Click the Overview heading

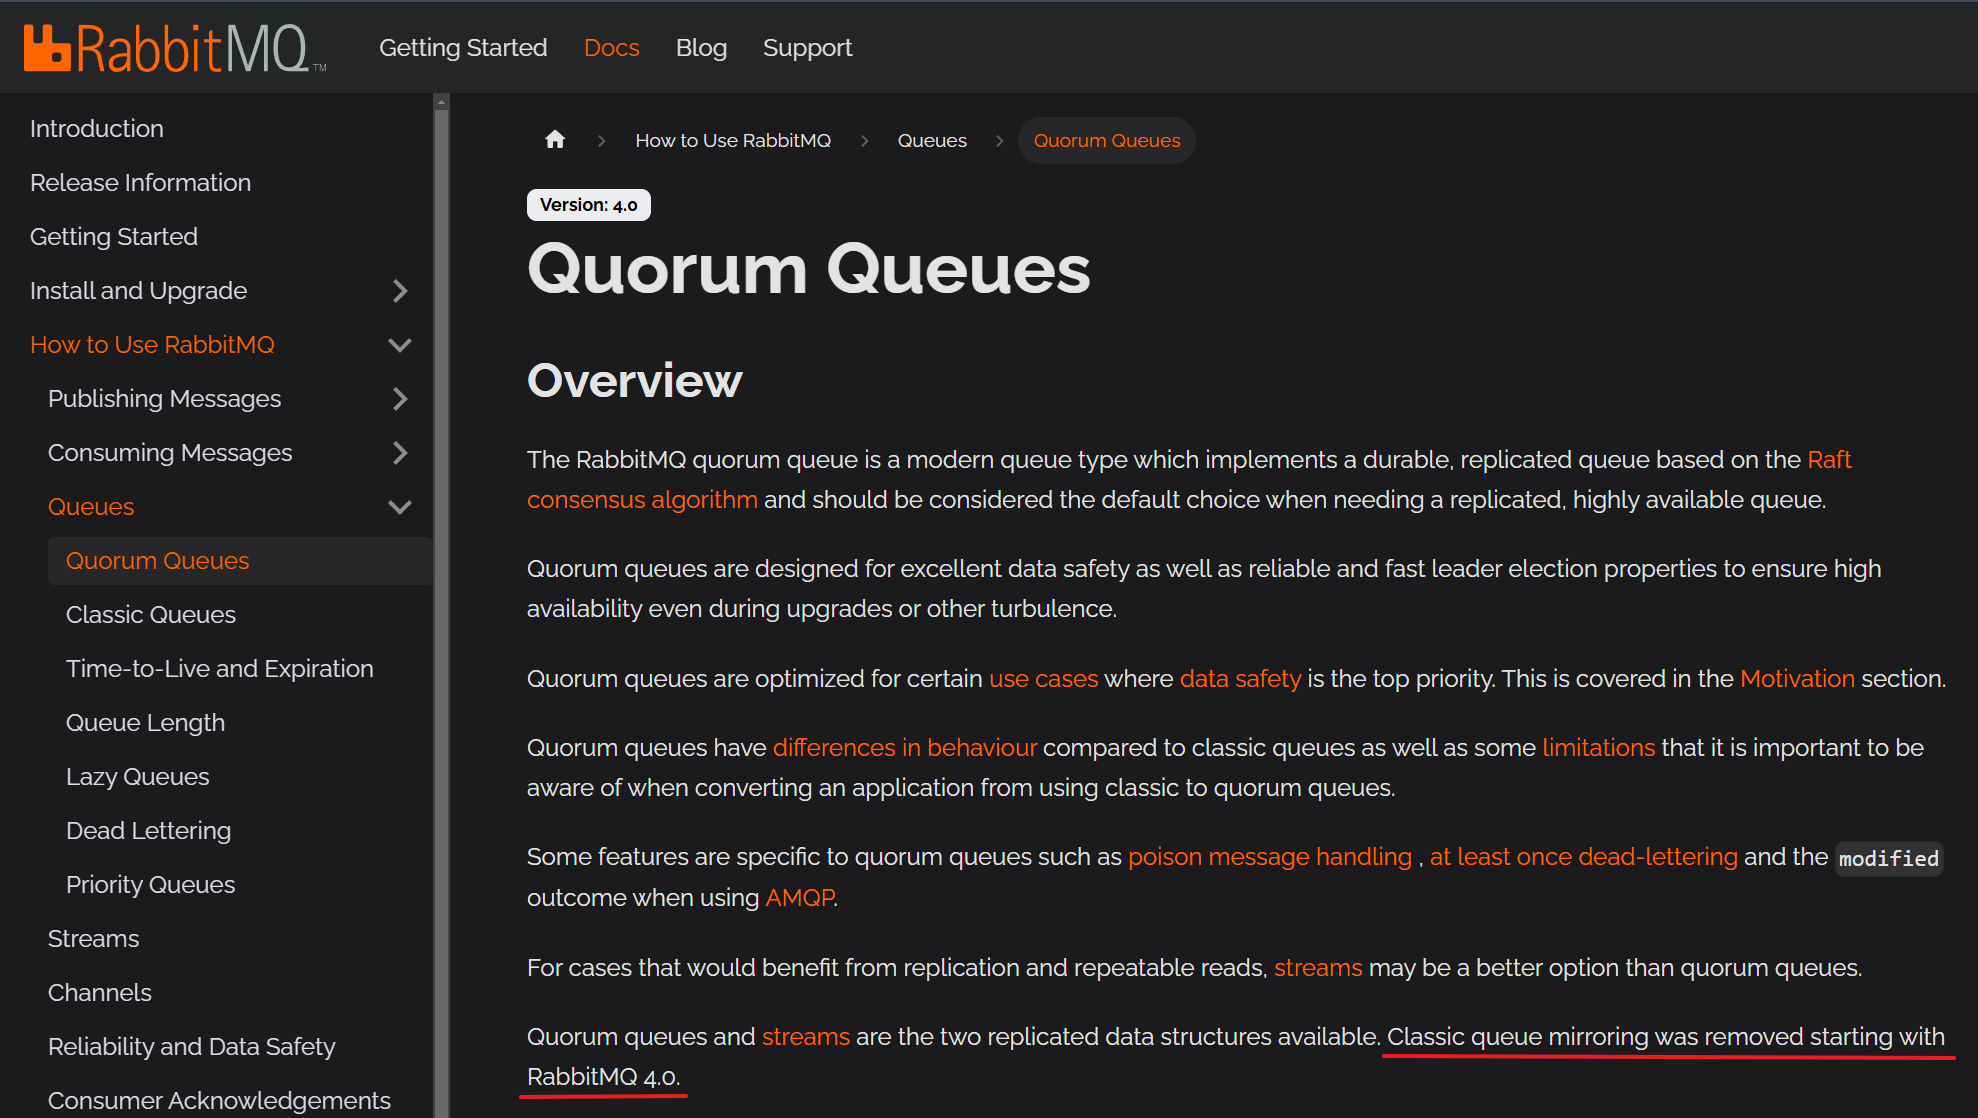pyautogui.click(x=635, y=381)
